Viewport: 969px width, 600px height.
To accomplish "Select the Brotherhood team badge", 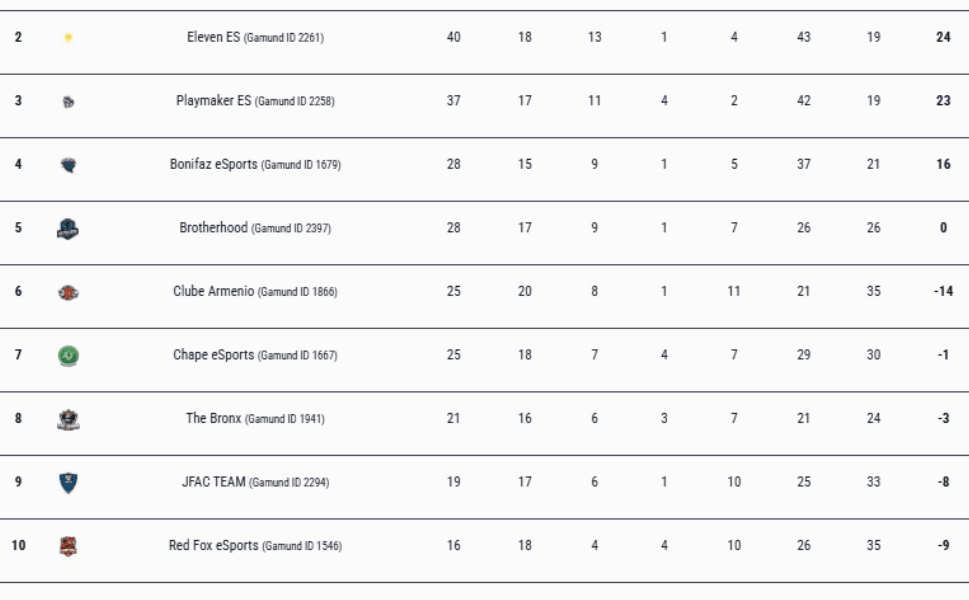I will (68, 229).
